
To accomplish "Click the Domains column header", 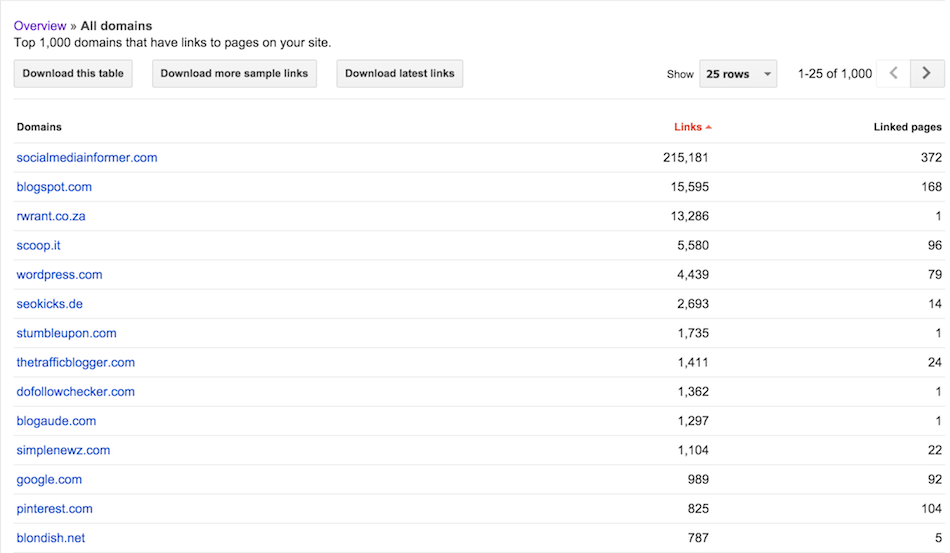I will pyautogui.click(x=39, y=127).
